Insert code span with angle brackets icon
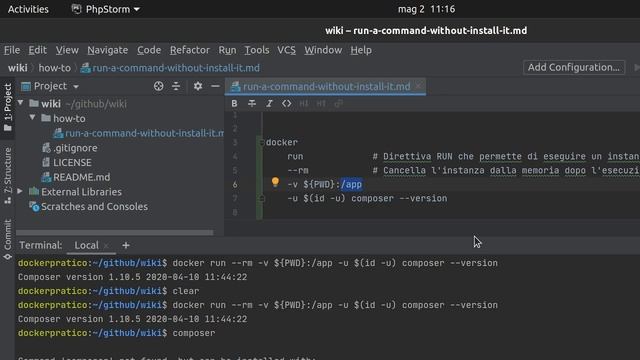Screen dimensions: 640x360 click(287, 104)
